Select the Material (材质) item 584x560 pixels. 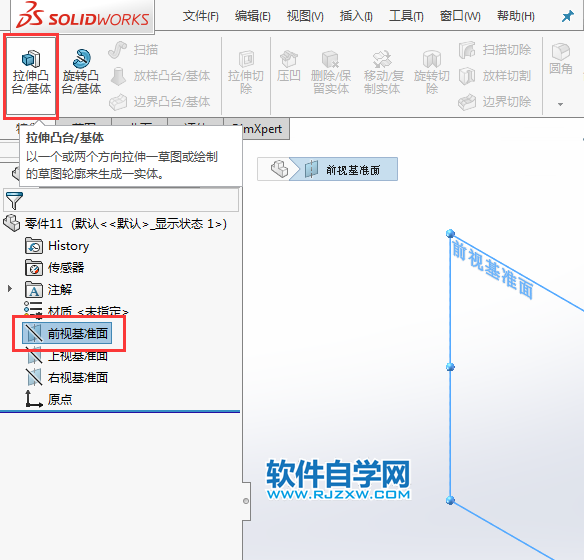76,311
